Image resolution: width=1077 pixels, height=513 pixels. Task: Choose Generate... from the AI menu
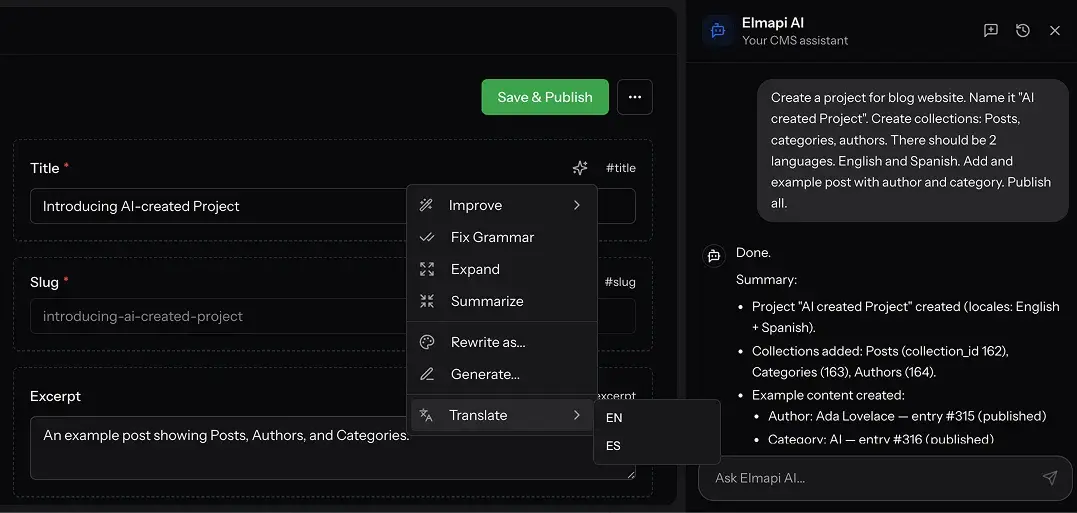[501, 374]
